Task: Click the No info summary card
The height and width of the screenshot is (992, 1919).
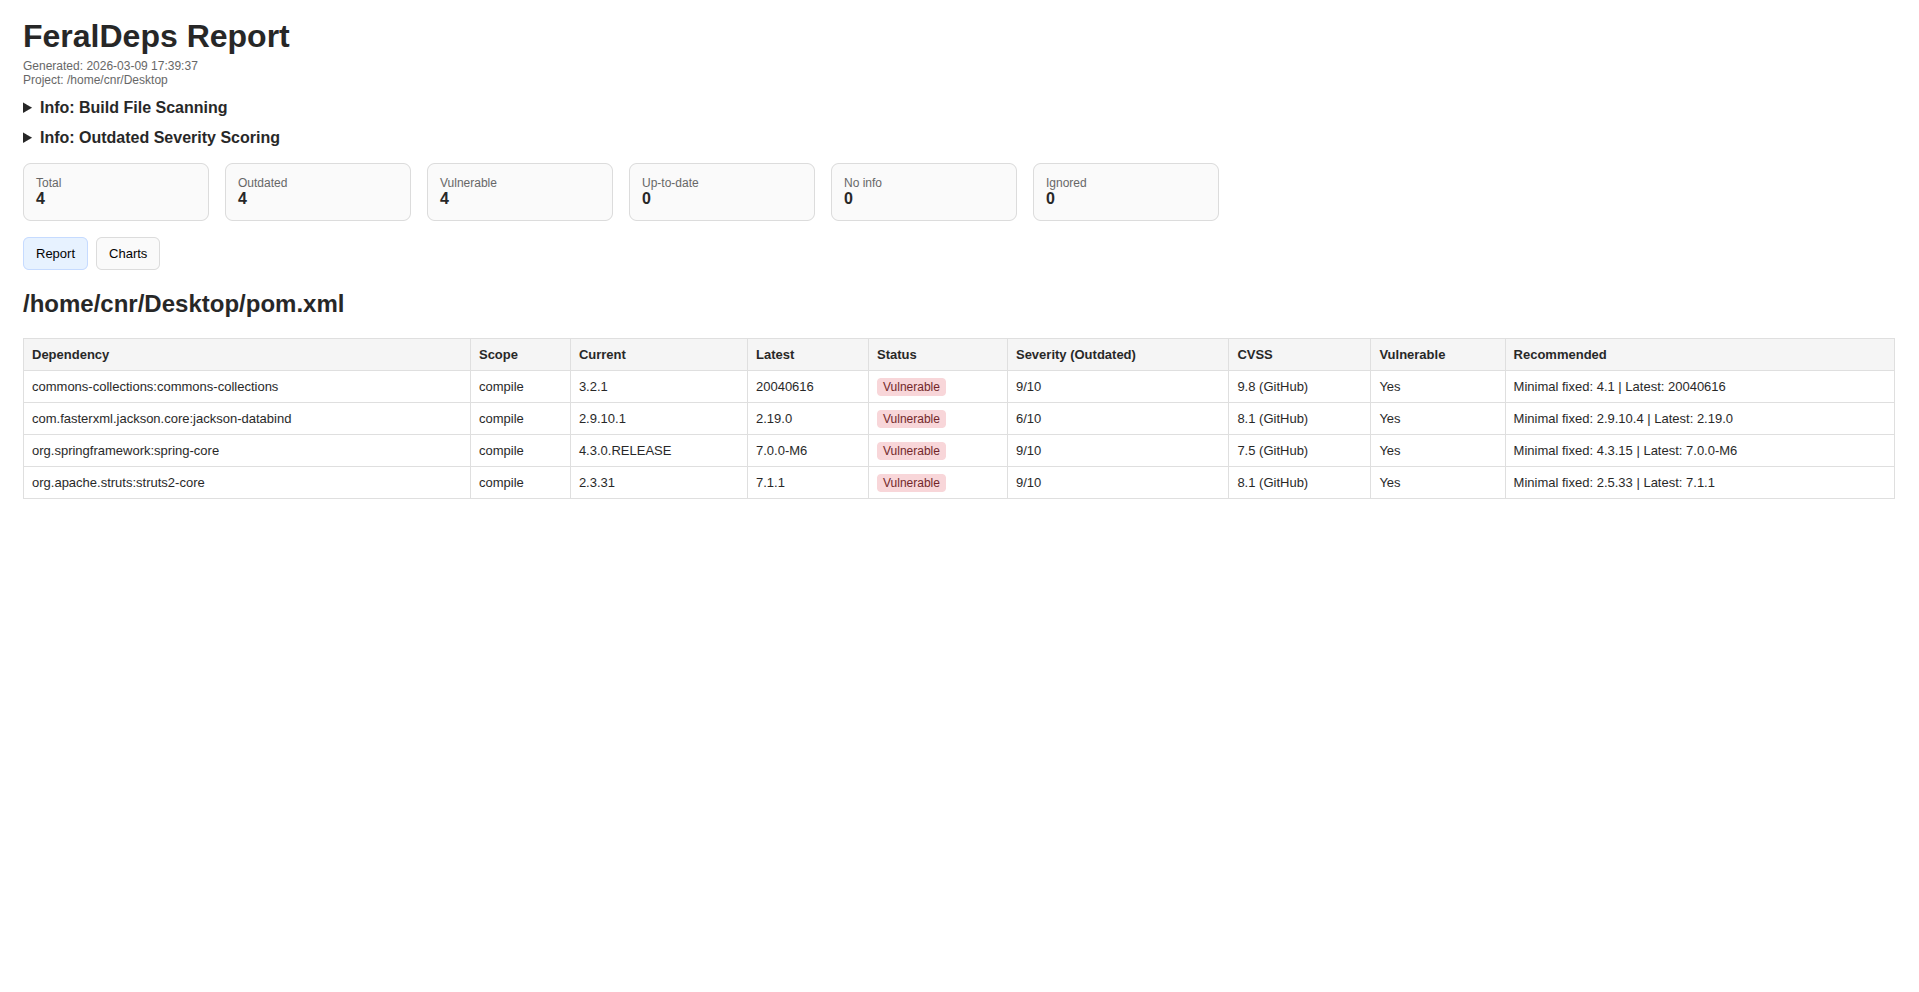Action: pyautogui.click(x=924, y=192)
